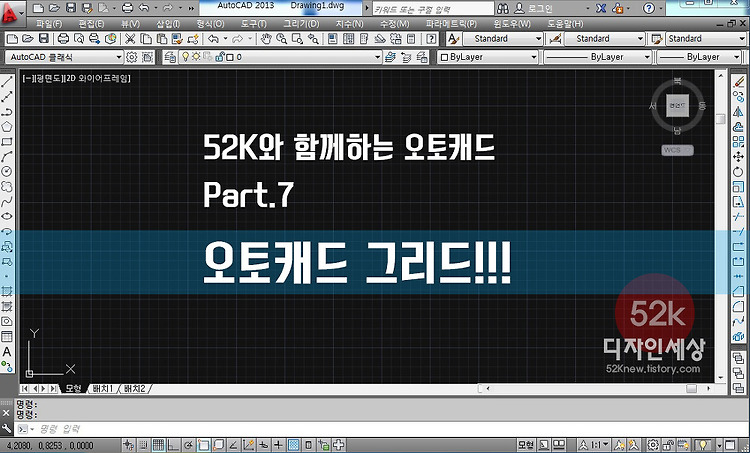Image resolution: width=750 pixels, height=453 pixels.
Task: Click the keyword search box in the title bar
Action: point(432,9)
